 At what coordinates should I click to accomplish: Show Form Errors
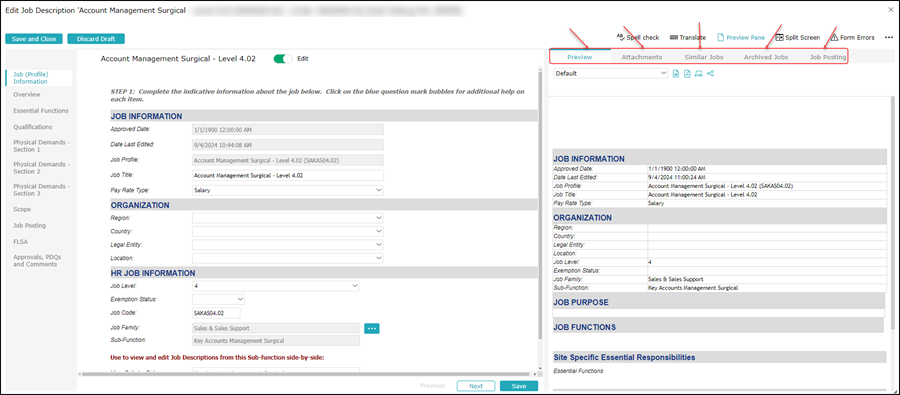[x=852, y=37]
